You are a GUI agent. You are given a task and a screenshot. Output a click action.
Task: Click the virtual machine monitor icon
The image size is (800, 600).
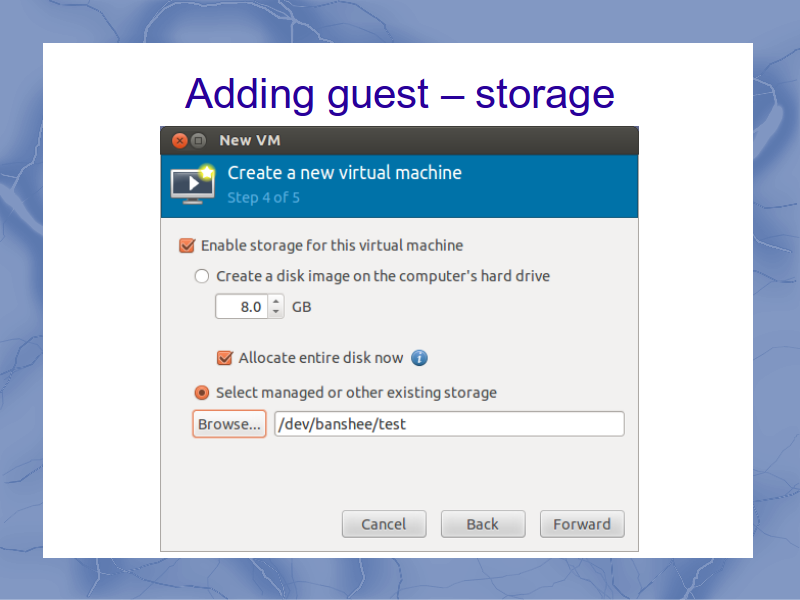[x=193, y=185]
